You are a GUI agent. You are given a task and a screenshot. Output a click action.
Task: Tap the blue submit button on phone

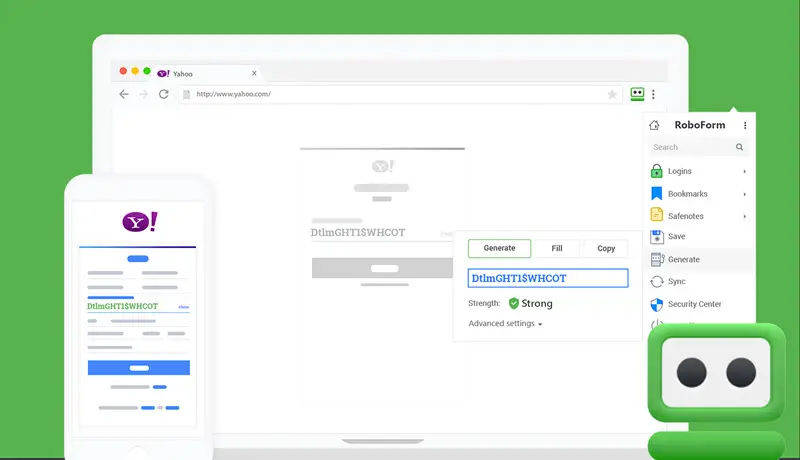click(x=139, y=368)
